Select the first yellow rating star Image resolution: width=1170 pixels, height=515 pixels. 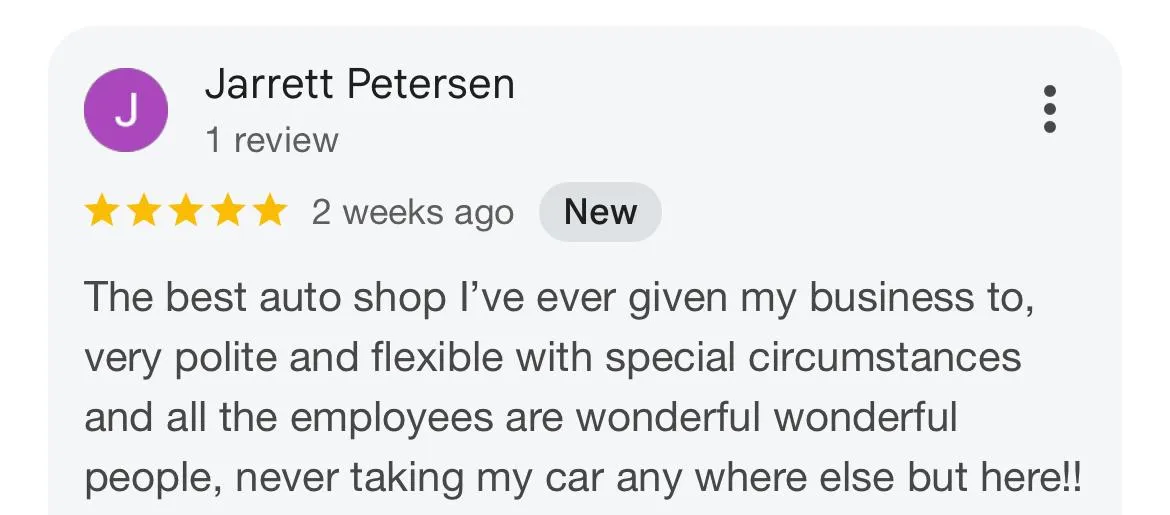(x=101, y=211)
